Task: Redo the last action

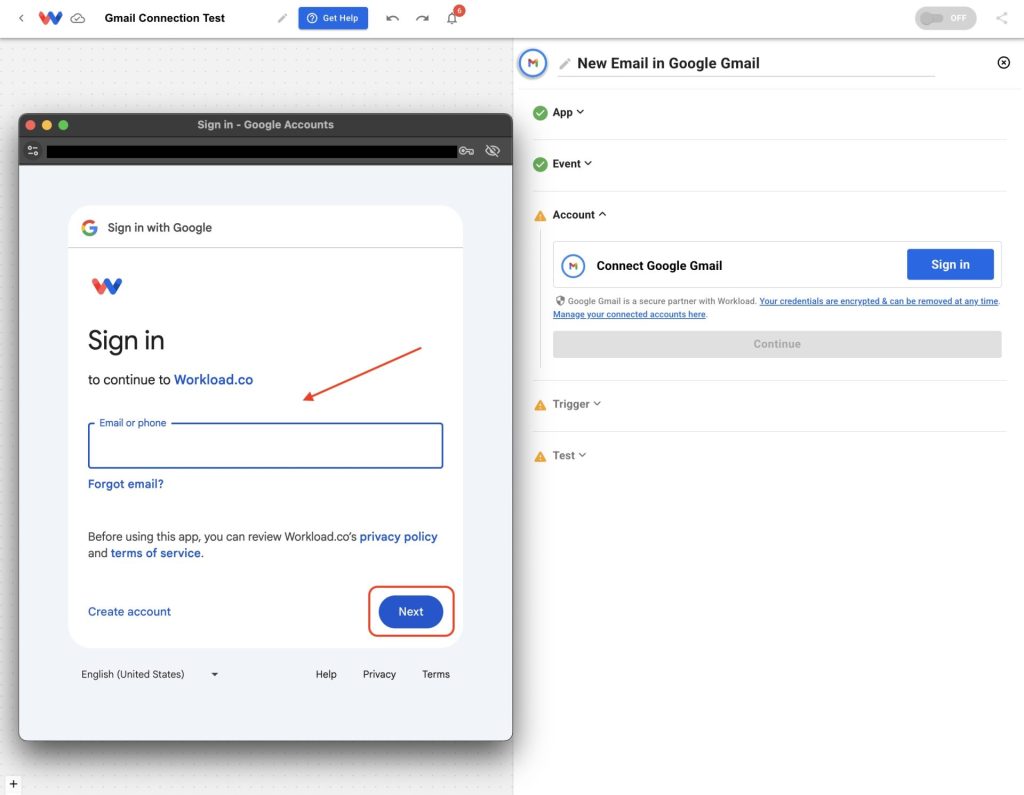Action: tap(423, 18)
